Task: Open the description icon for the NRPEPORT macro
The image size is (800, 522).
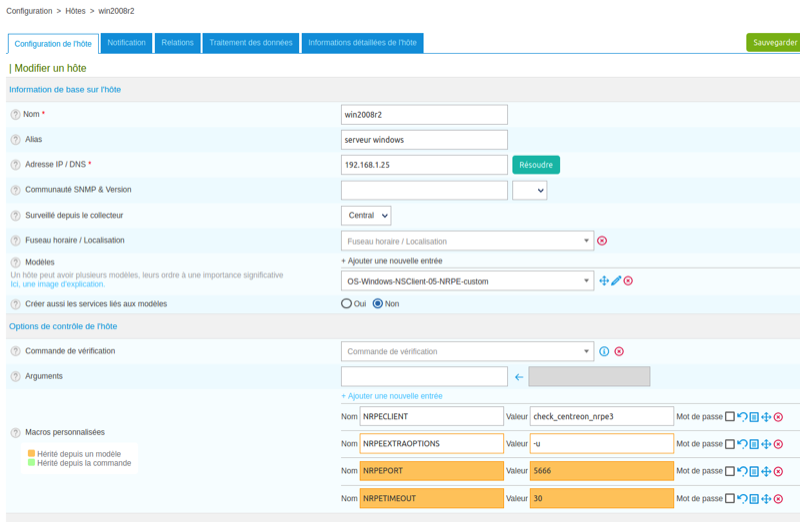Action: click(754, 471)
